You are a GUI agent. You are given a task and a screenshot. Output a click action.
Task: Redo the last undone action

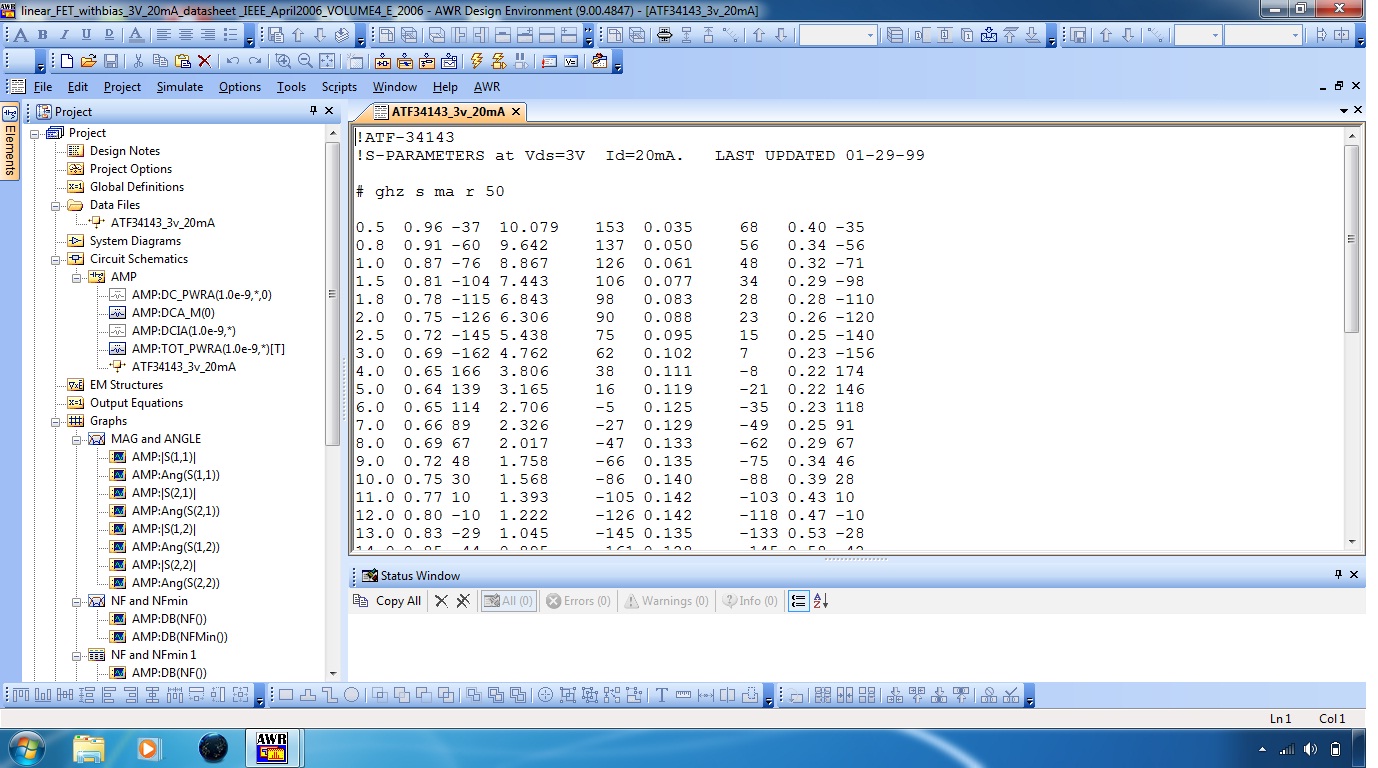[x=254, y=61]
